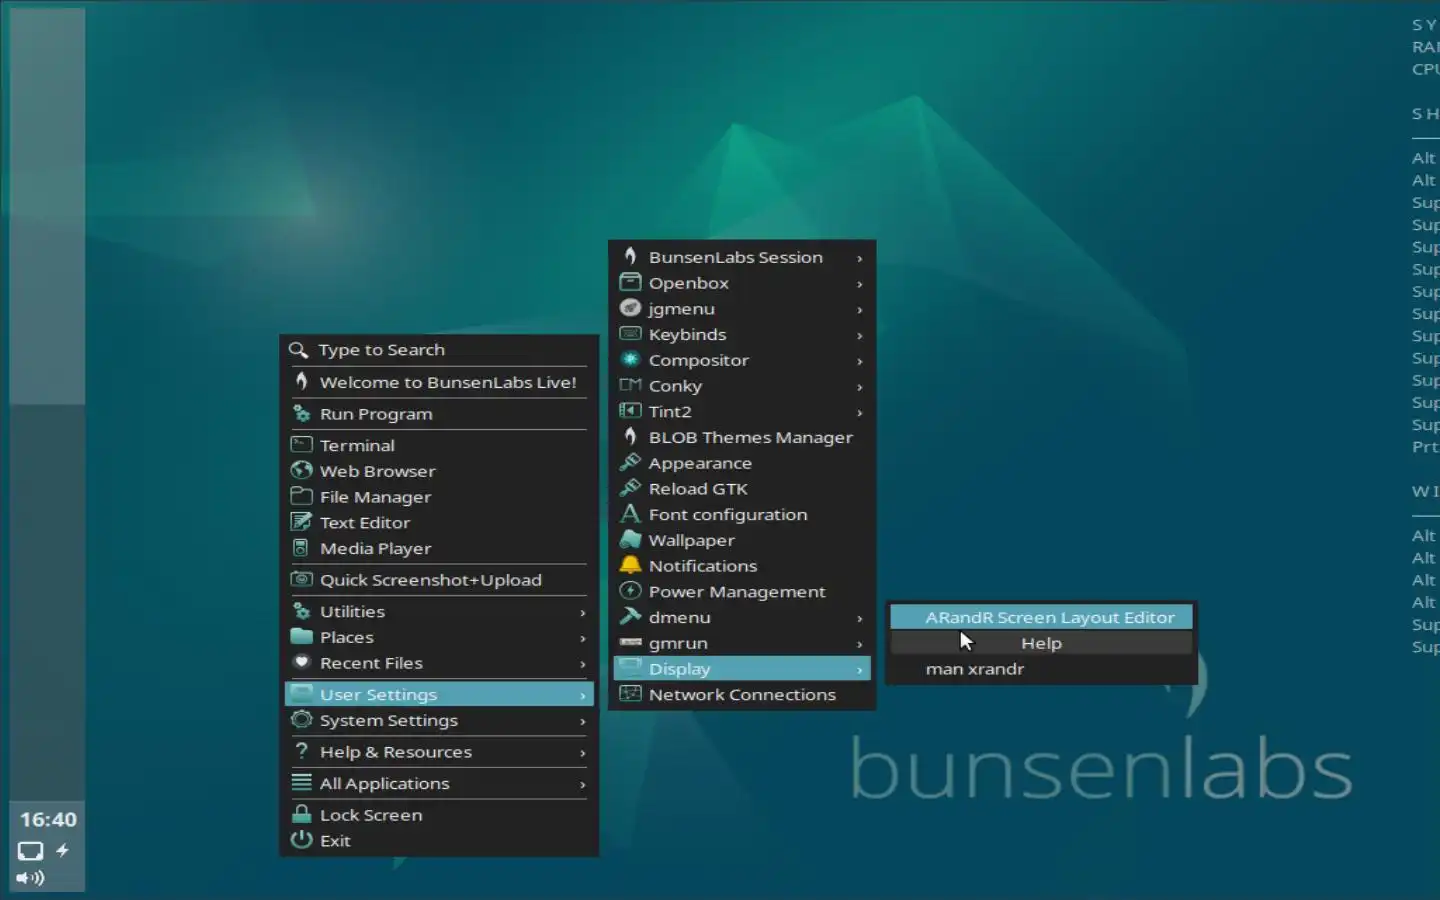Click the Wallpaper icon
1440x900 pixels.
tap(630, 540)
